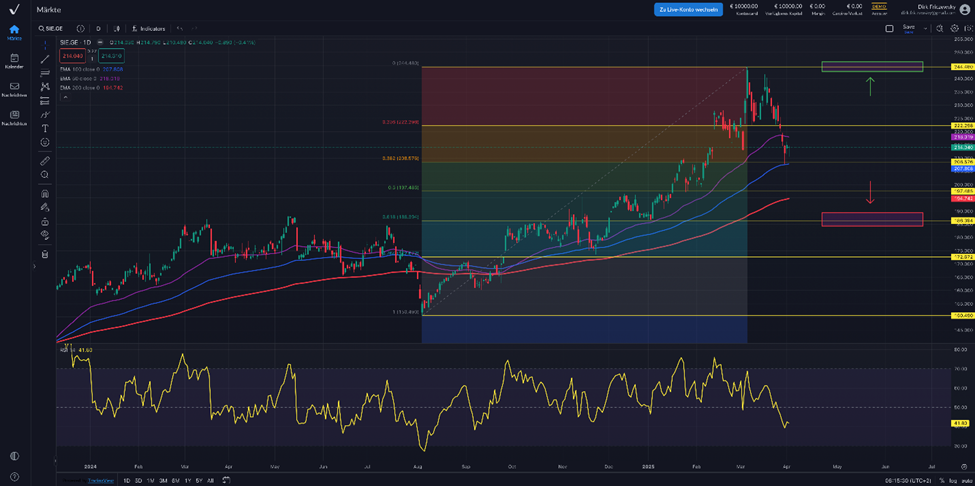Open the Kalender sidebar section

pyautogui.click(x=14, y=61)
